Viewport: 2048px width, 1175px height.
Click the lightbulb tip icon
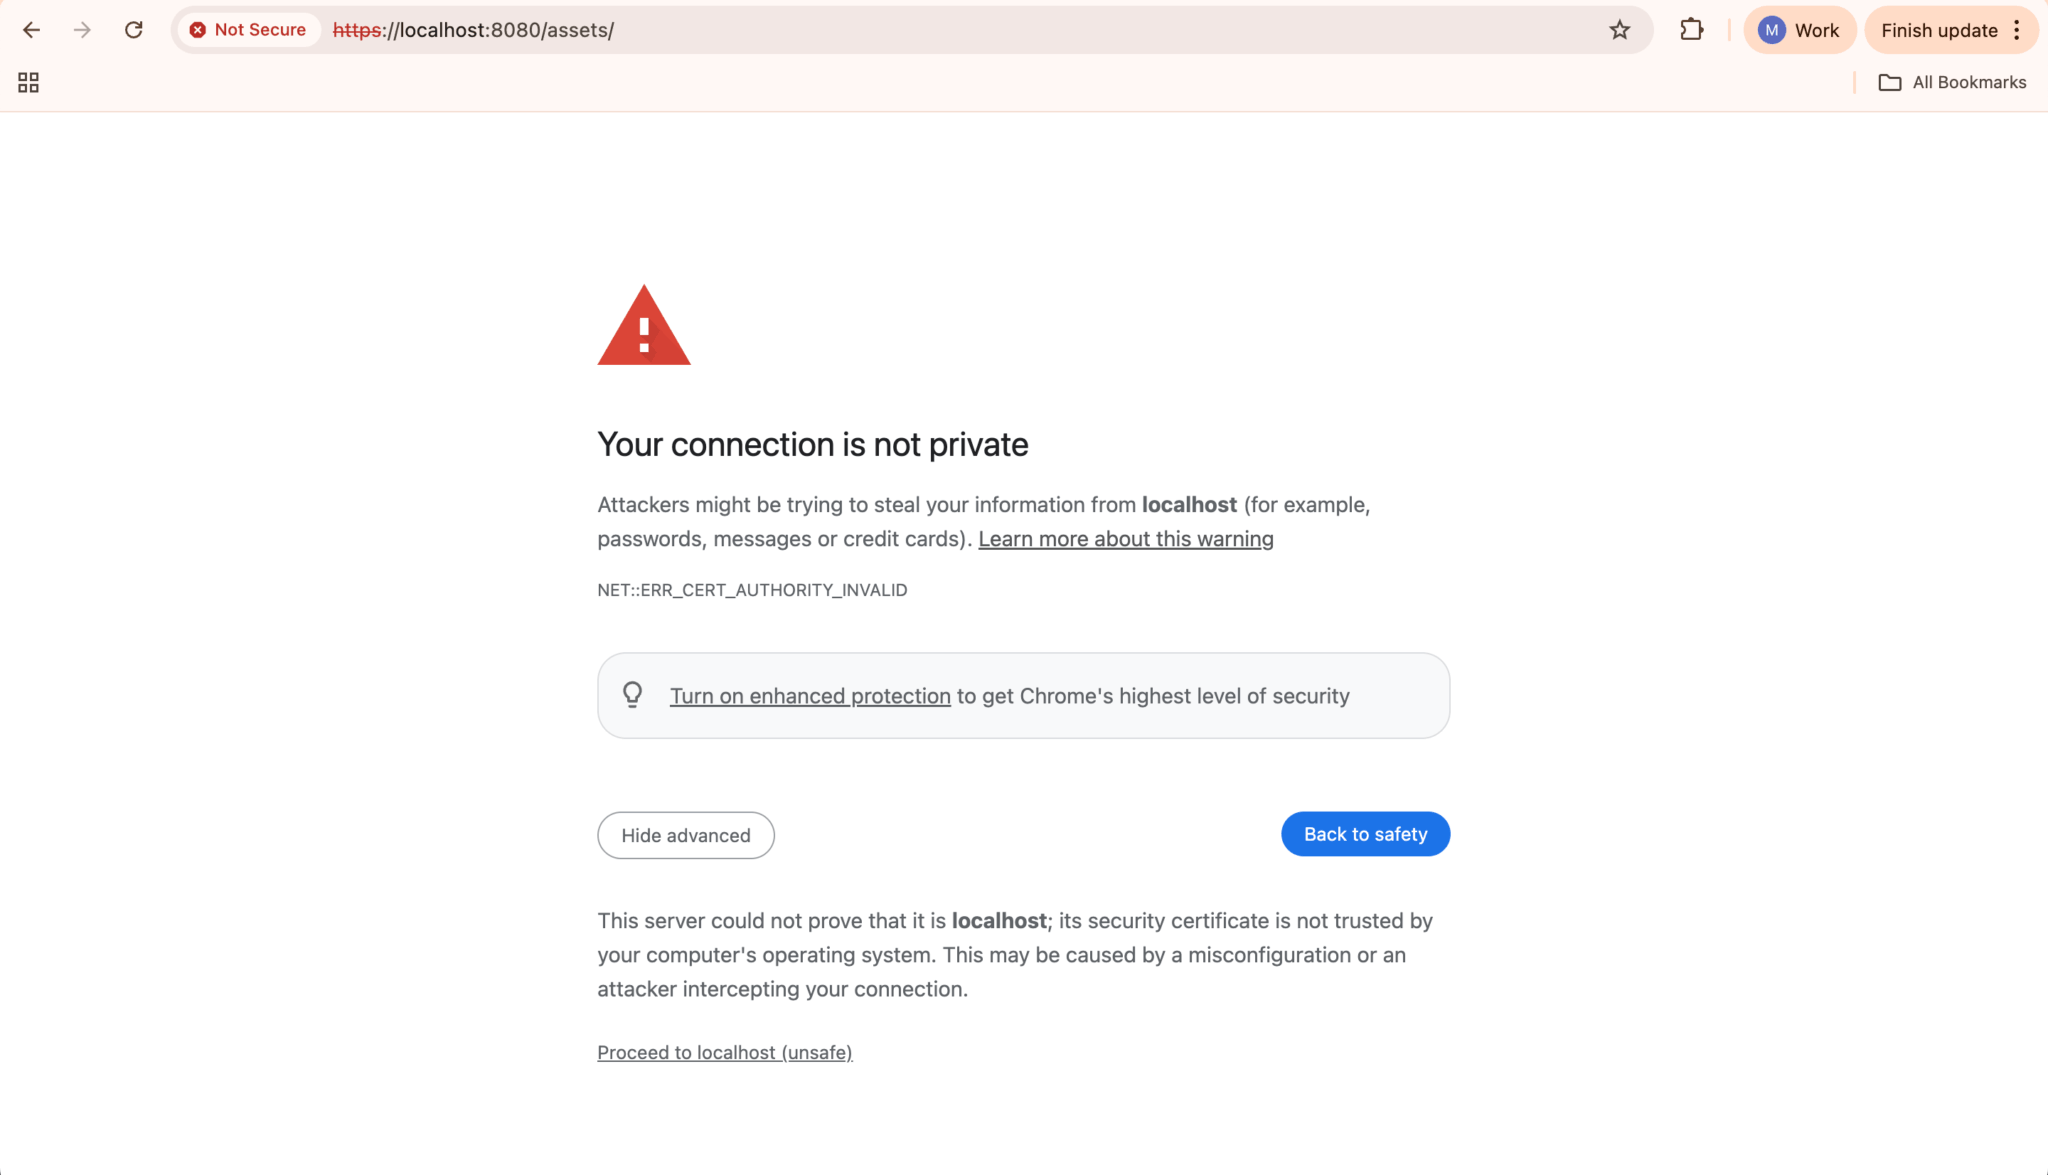pyautogui.click(x=632, y=695)
